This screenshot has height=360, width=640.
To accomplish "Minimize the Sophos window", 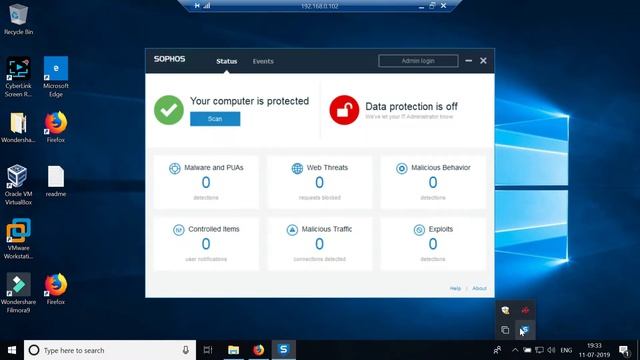I will point(469,61).
